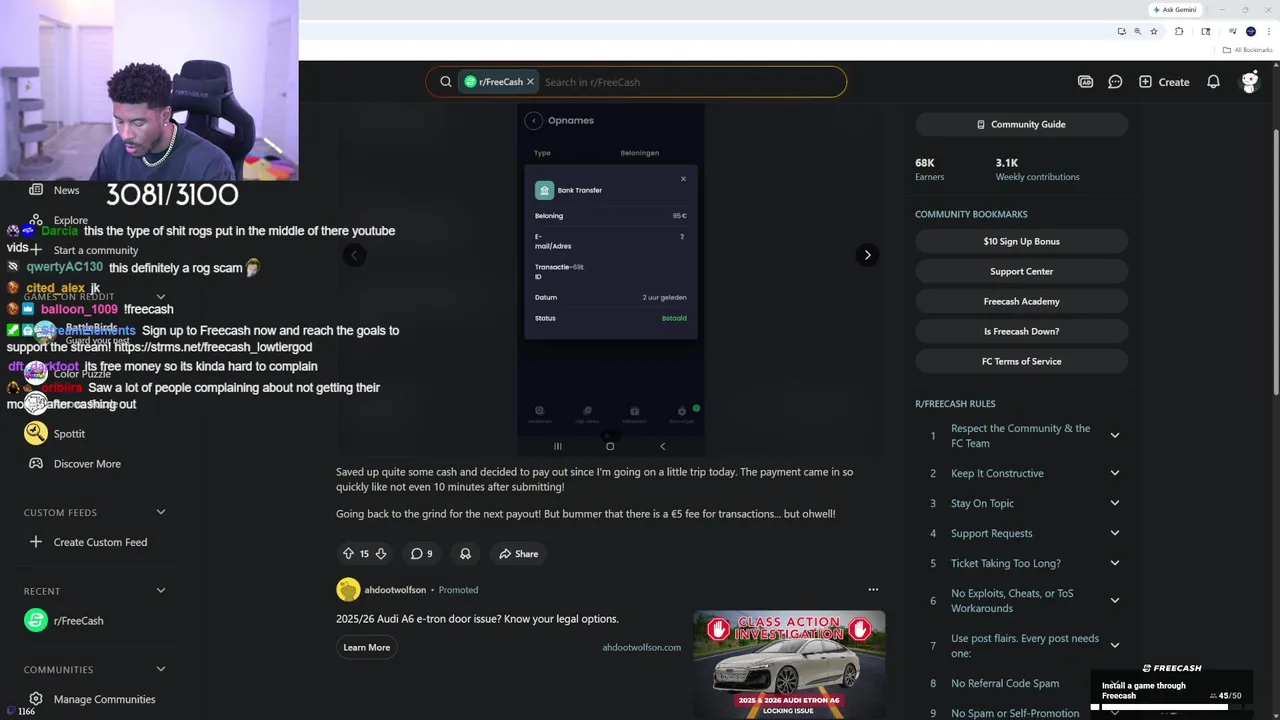Open the browser media control icon
The width and height of the screenshot is (1280, 720).
(1232, 32)
